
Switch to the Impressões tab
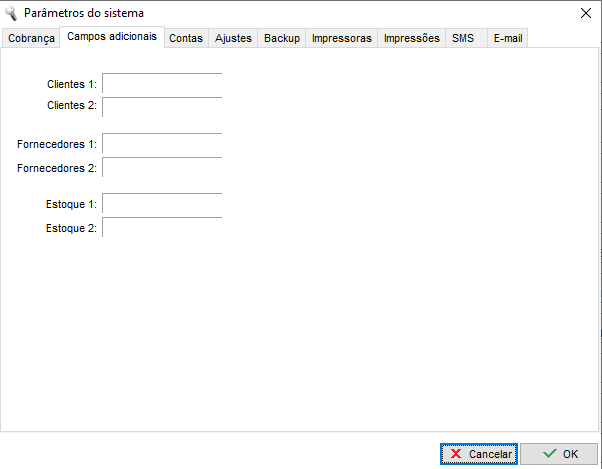click(x=412, y=38)
